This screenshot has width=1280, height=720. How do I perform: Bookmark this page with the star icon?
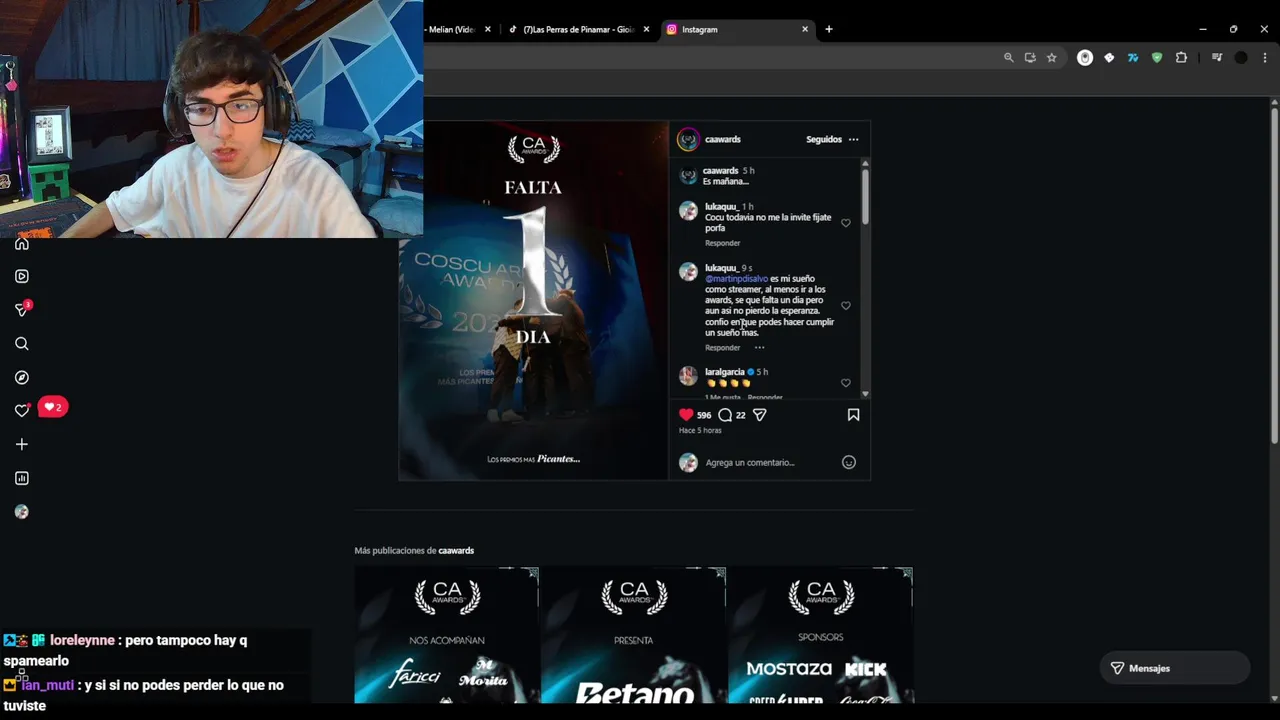[x=1052, y=58]
